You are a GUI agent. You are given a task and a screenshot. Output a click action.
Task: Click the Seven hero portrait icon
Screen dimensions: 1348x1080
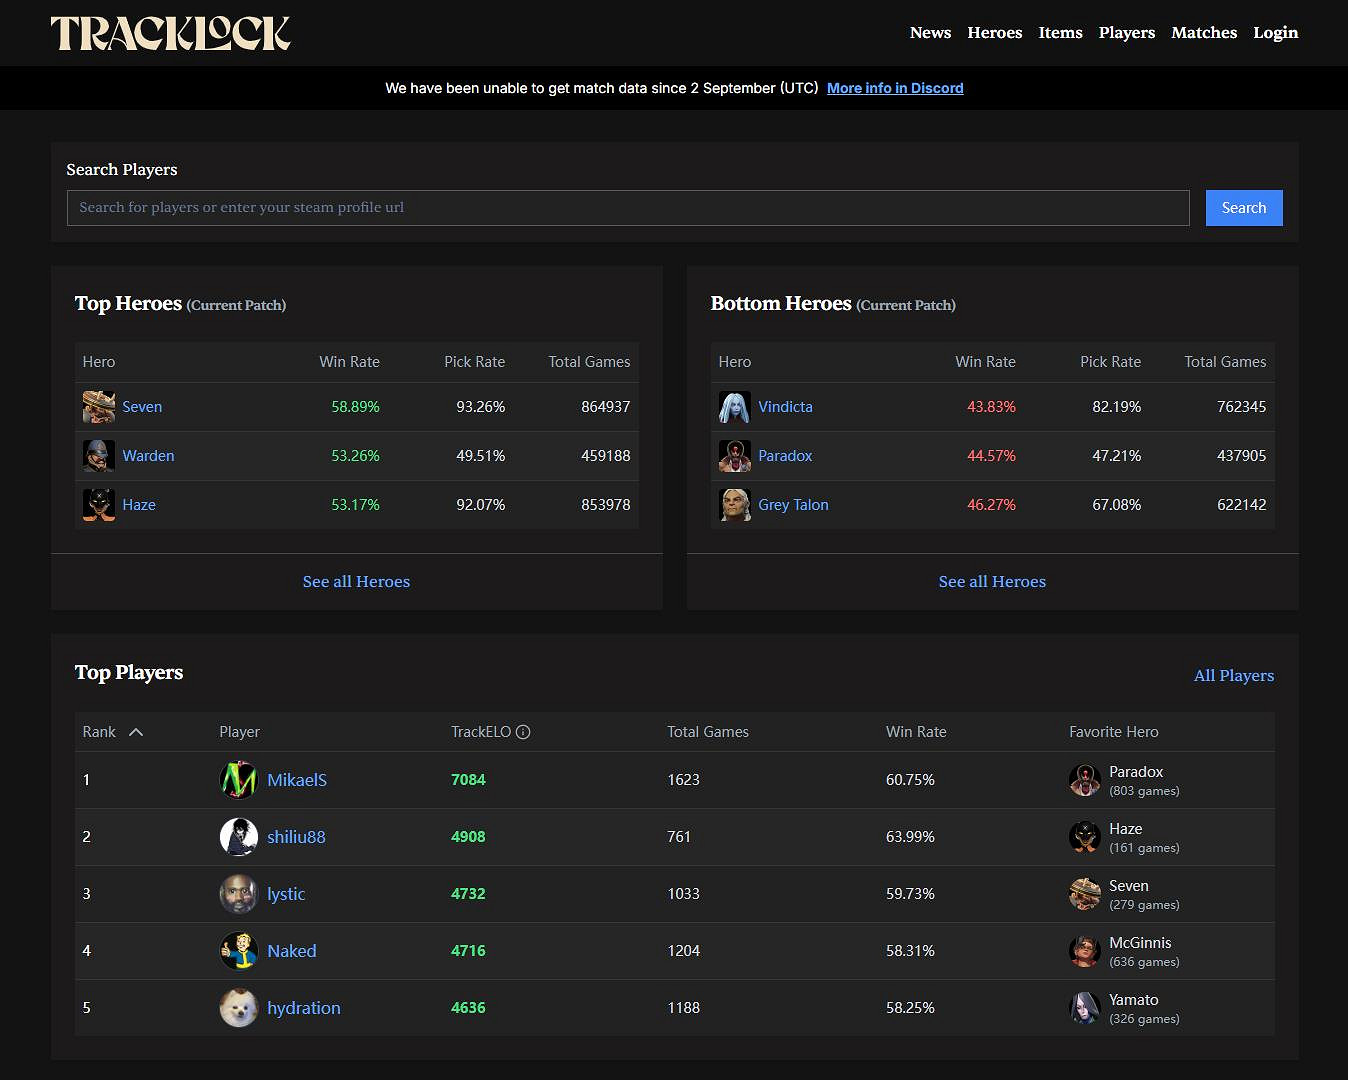click(98, 407)
